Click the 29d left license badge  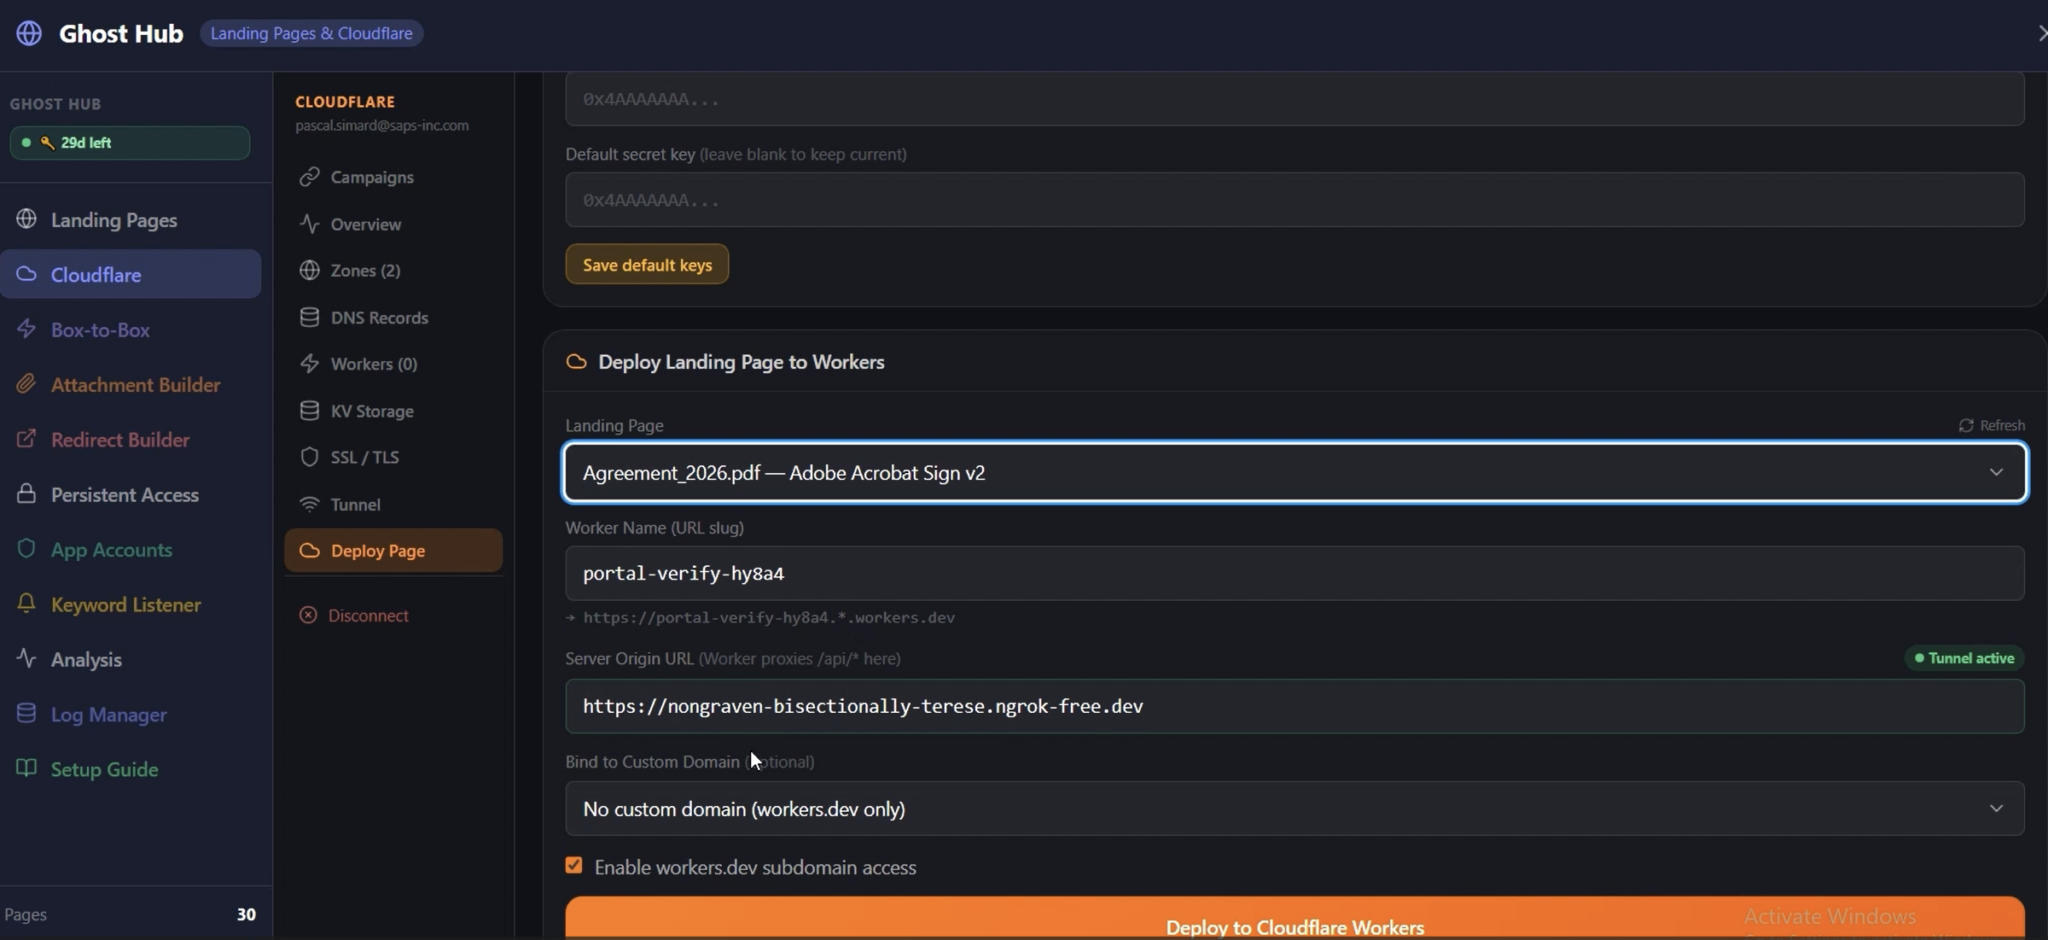point(130,143)
